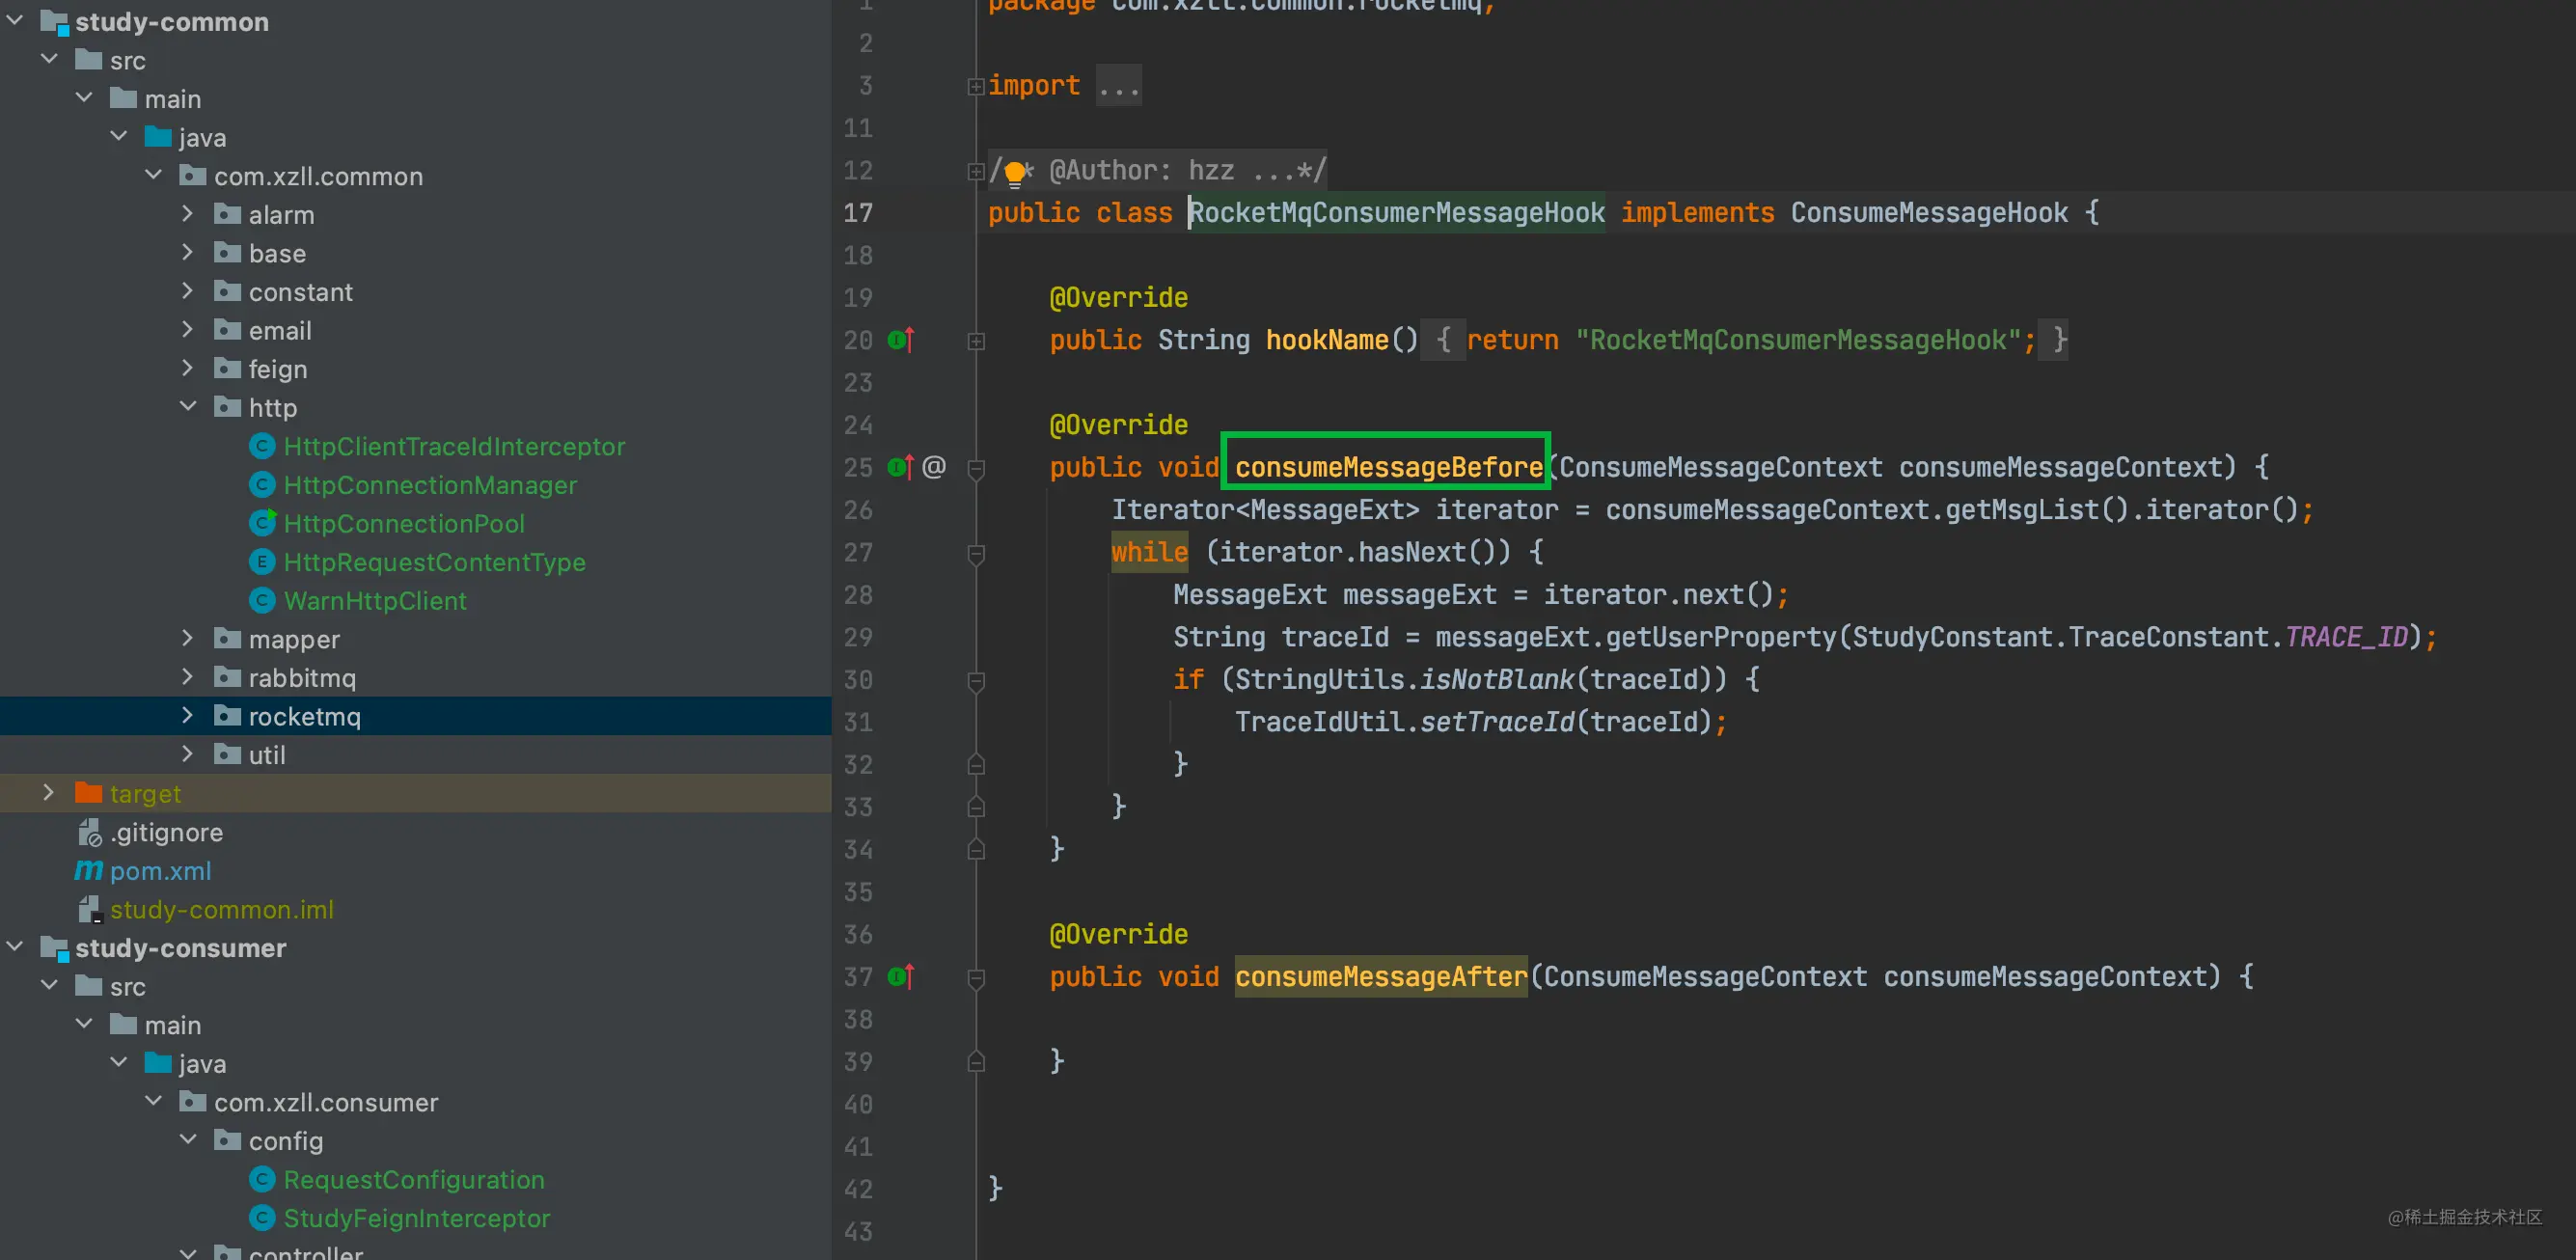
Task: Click the Maven pom.xml file icon
Action: (x=88, y=871)
